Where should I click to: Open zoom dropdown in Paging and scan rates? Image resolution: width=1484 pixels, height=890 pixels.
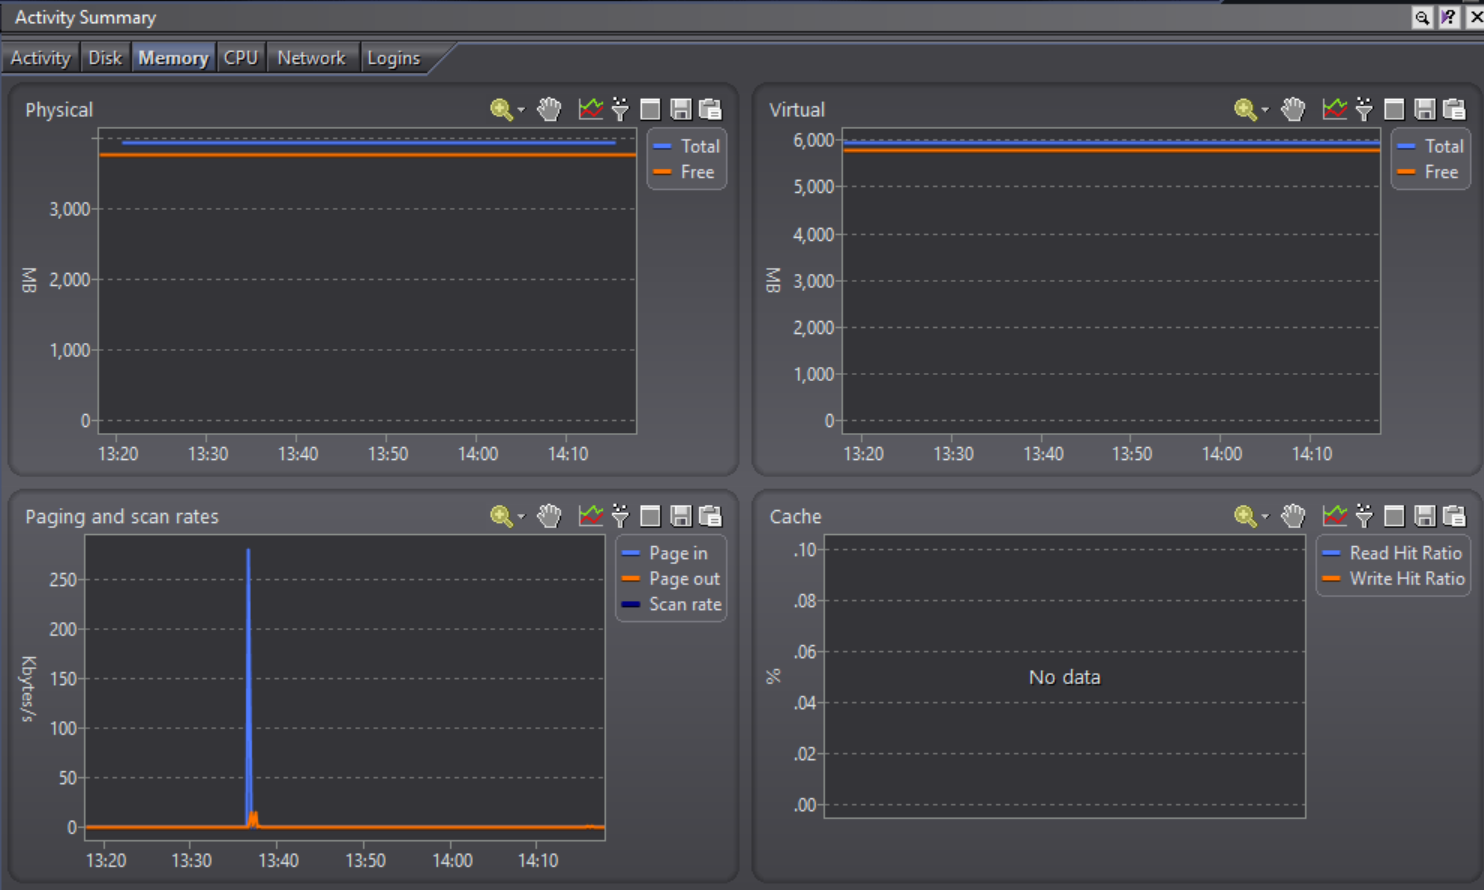[521, 517]
